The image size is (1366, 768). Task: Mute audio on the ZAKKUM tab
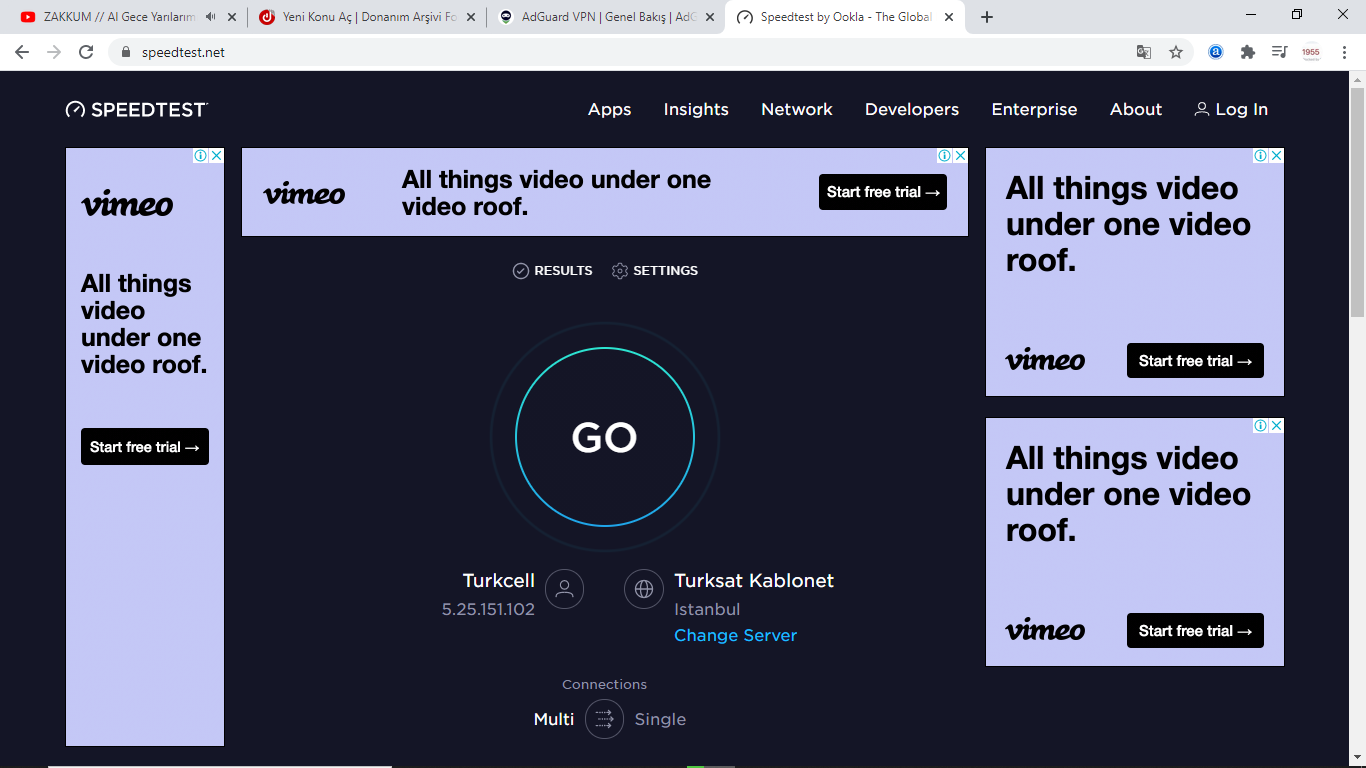pos(210,17)
